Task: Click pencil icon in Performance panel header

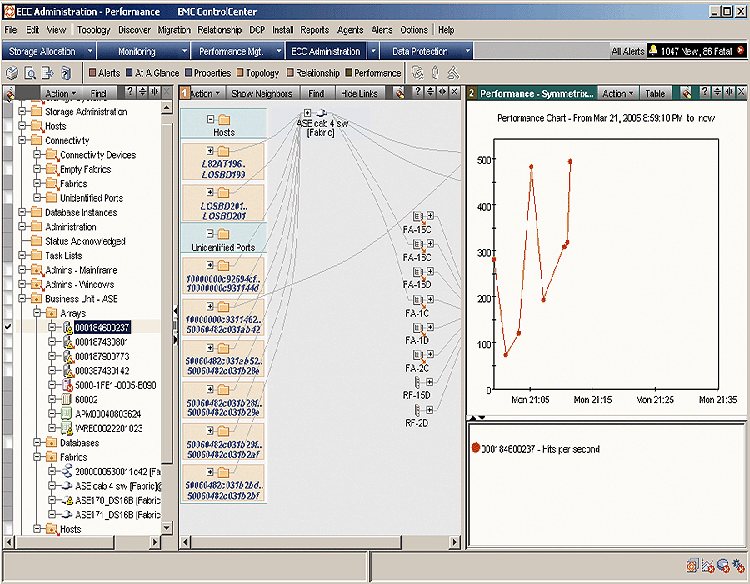Action: (x=686, y=93)
